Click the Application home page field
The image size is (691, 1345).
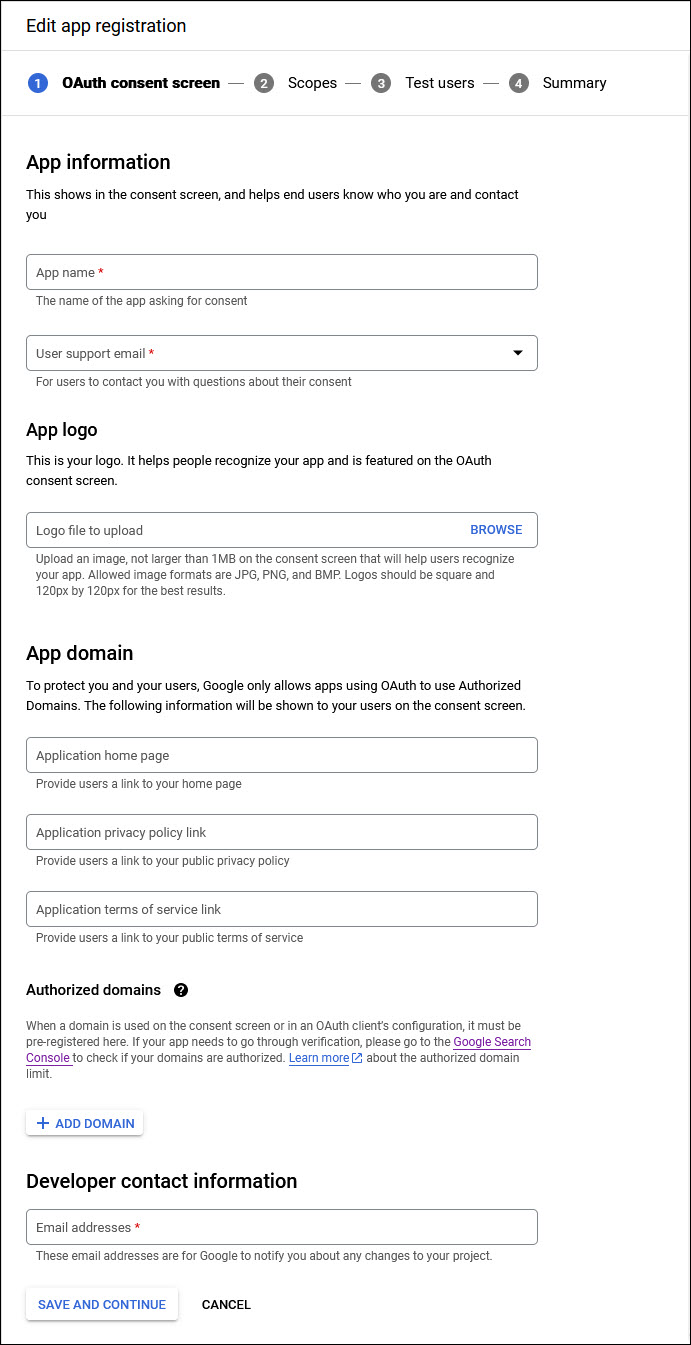[281, 755]
